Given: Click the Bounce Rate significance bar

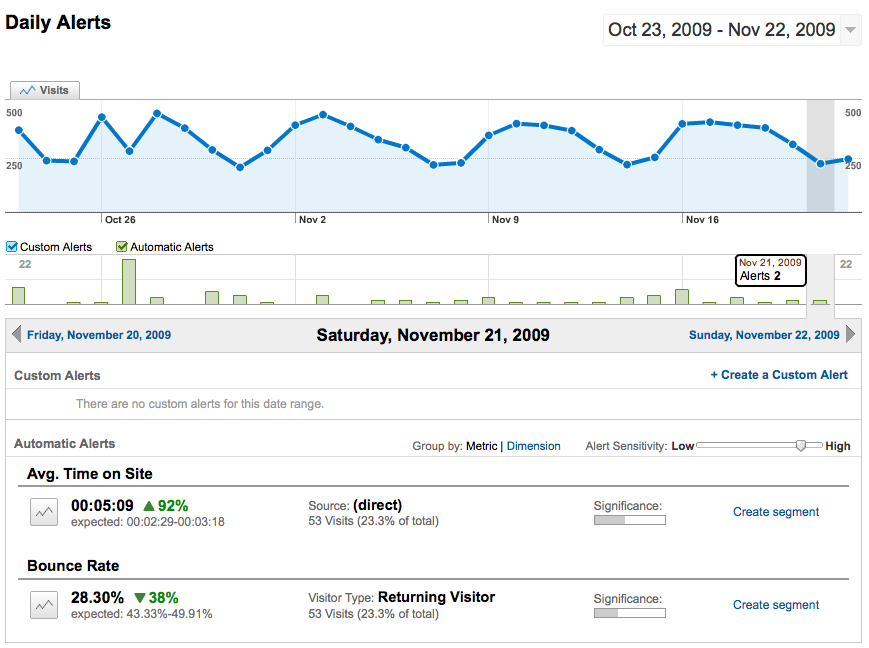Looking at the screenshot, I should click(x=629, y=613).
